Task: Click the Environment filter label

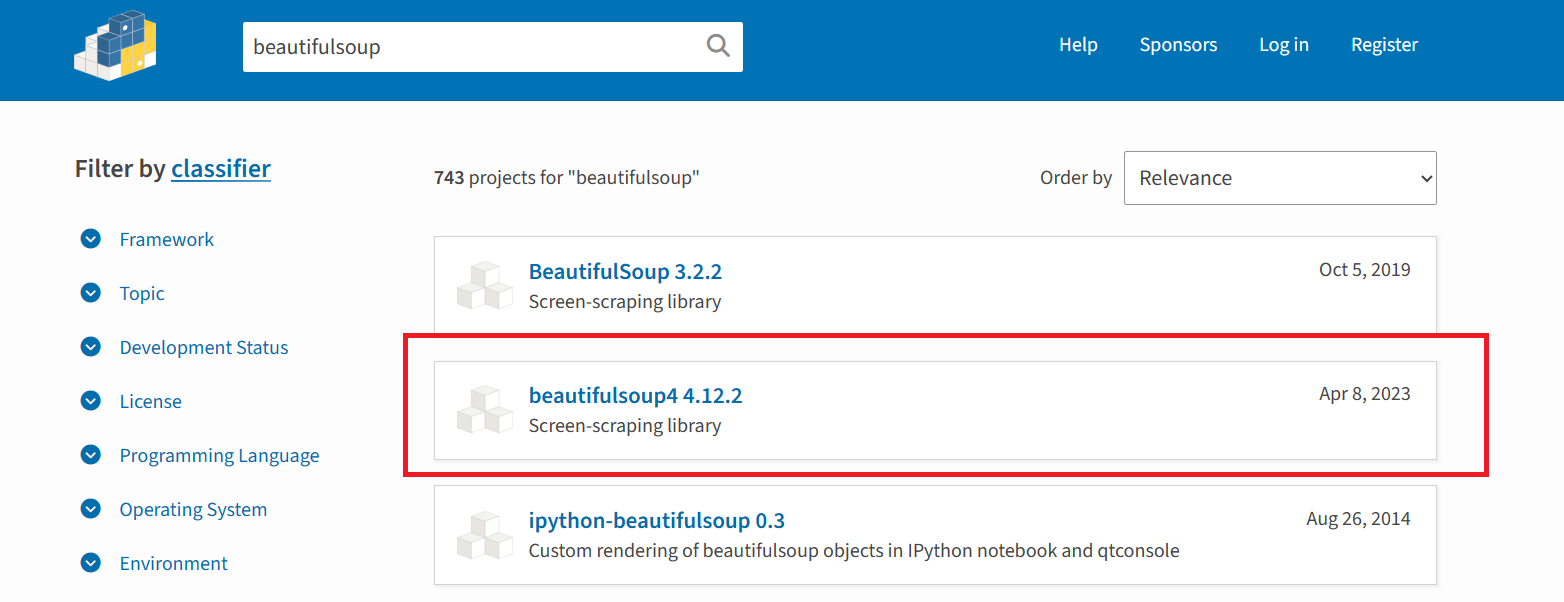Action: [x=173, y=563]
